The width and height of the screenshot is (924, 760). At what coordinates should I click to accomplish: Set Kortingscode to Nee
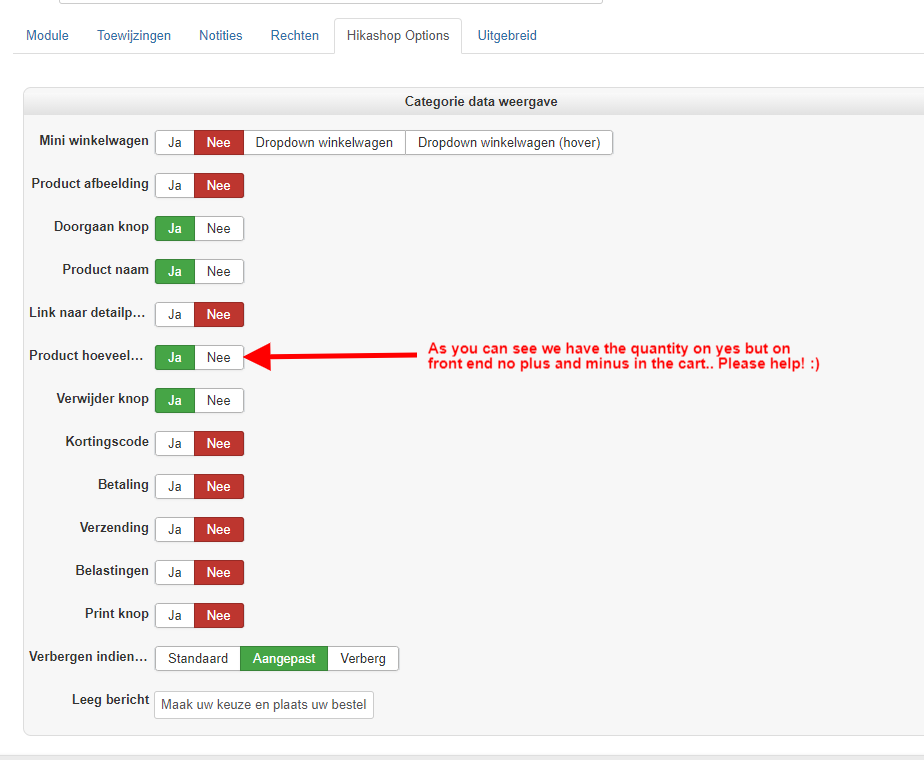tap(219, 444)
